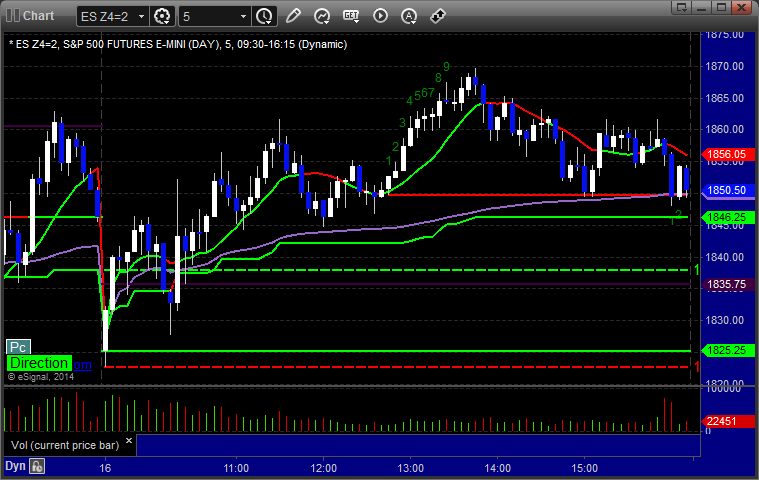Open the chart settings gear menu

162,16
